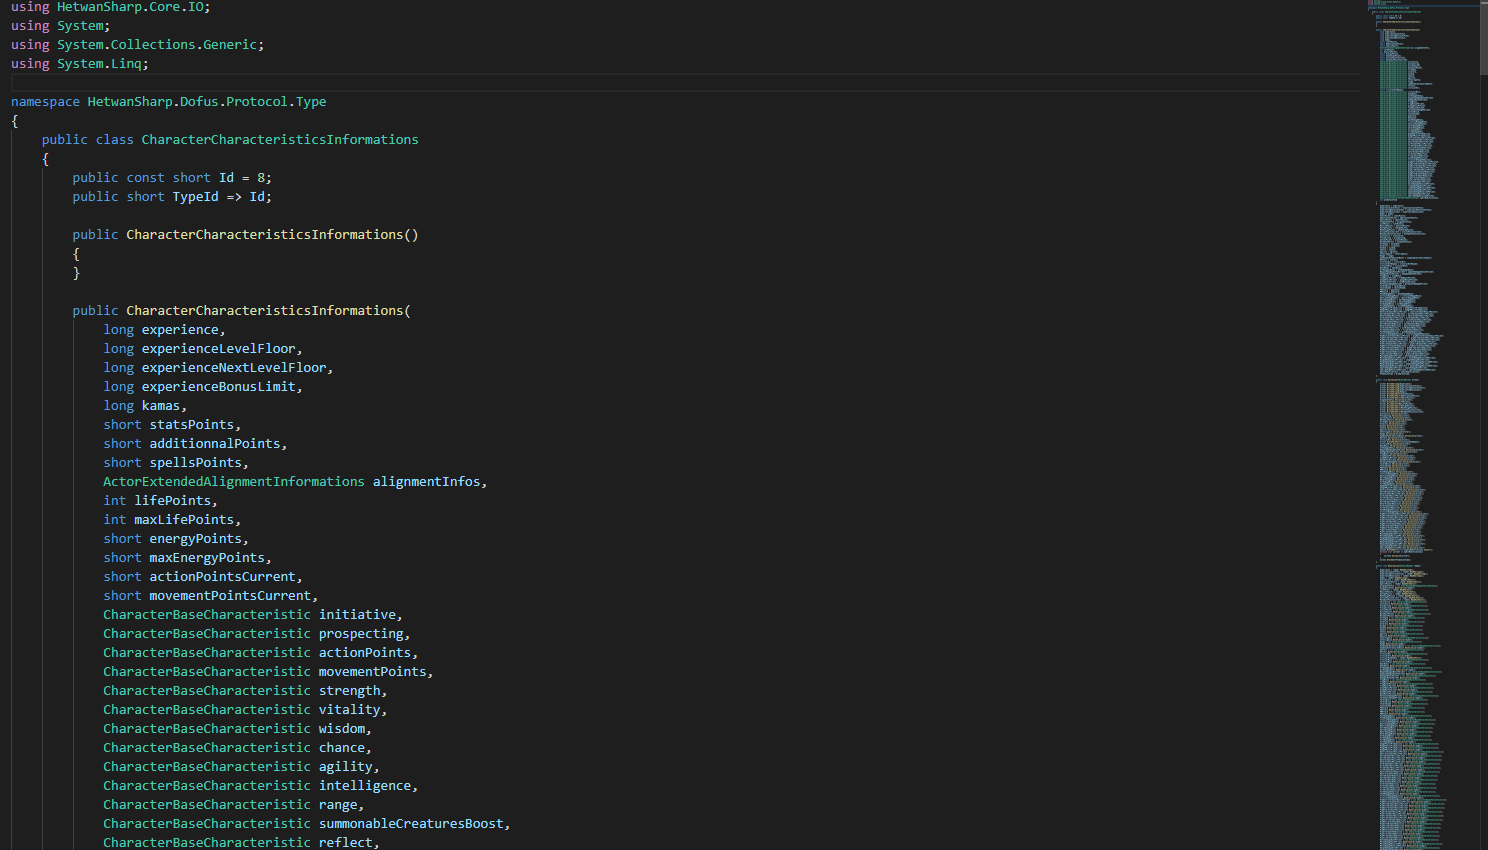
Task: Click the "int" keyword before "maxLifePoints"
Action: click(115, 520)
